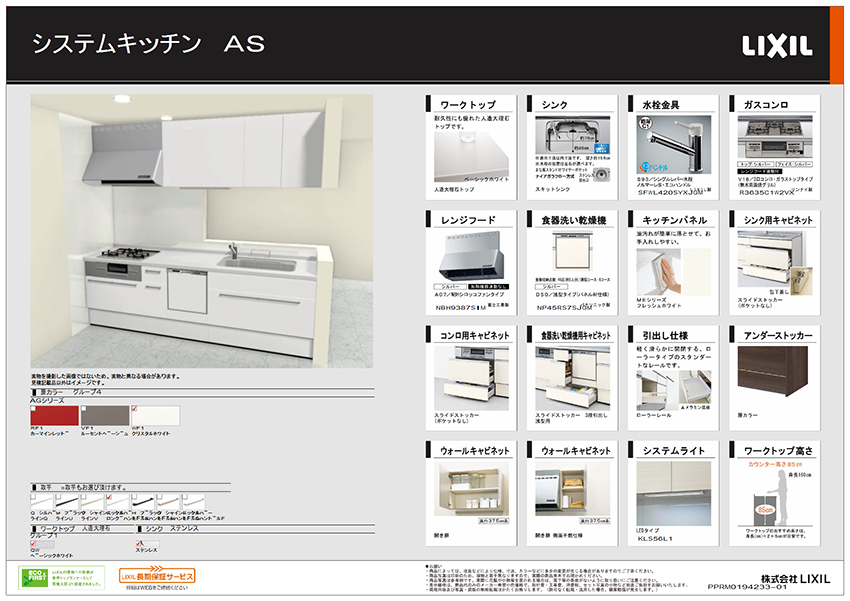This screenshot has height=601, width=850.
Task: Click the document number PPRM0194233-01
Action: [x=747, y=587]
